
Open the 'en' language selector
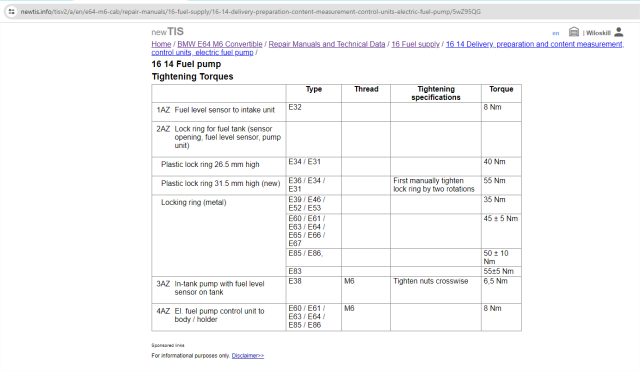point(556,33)
